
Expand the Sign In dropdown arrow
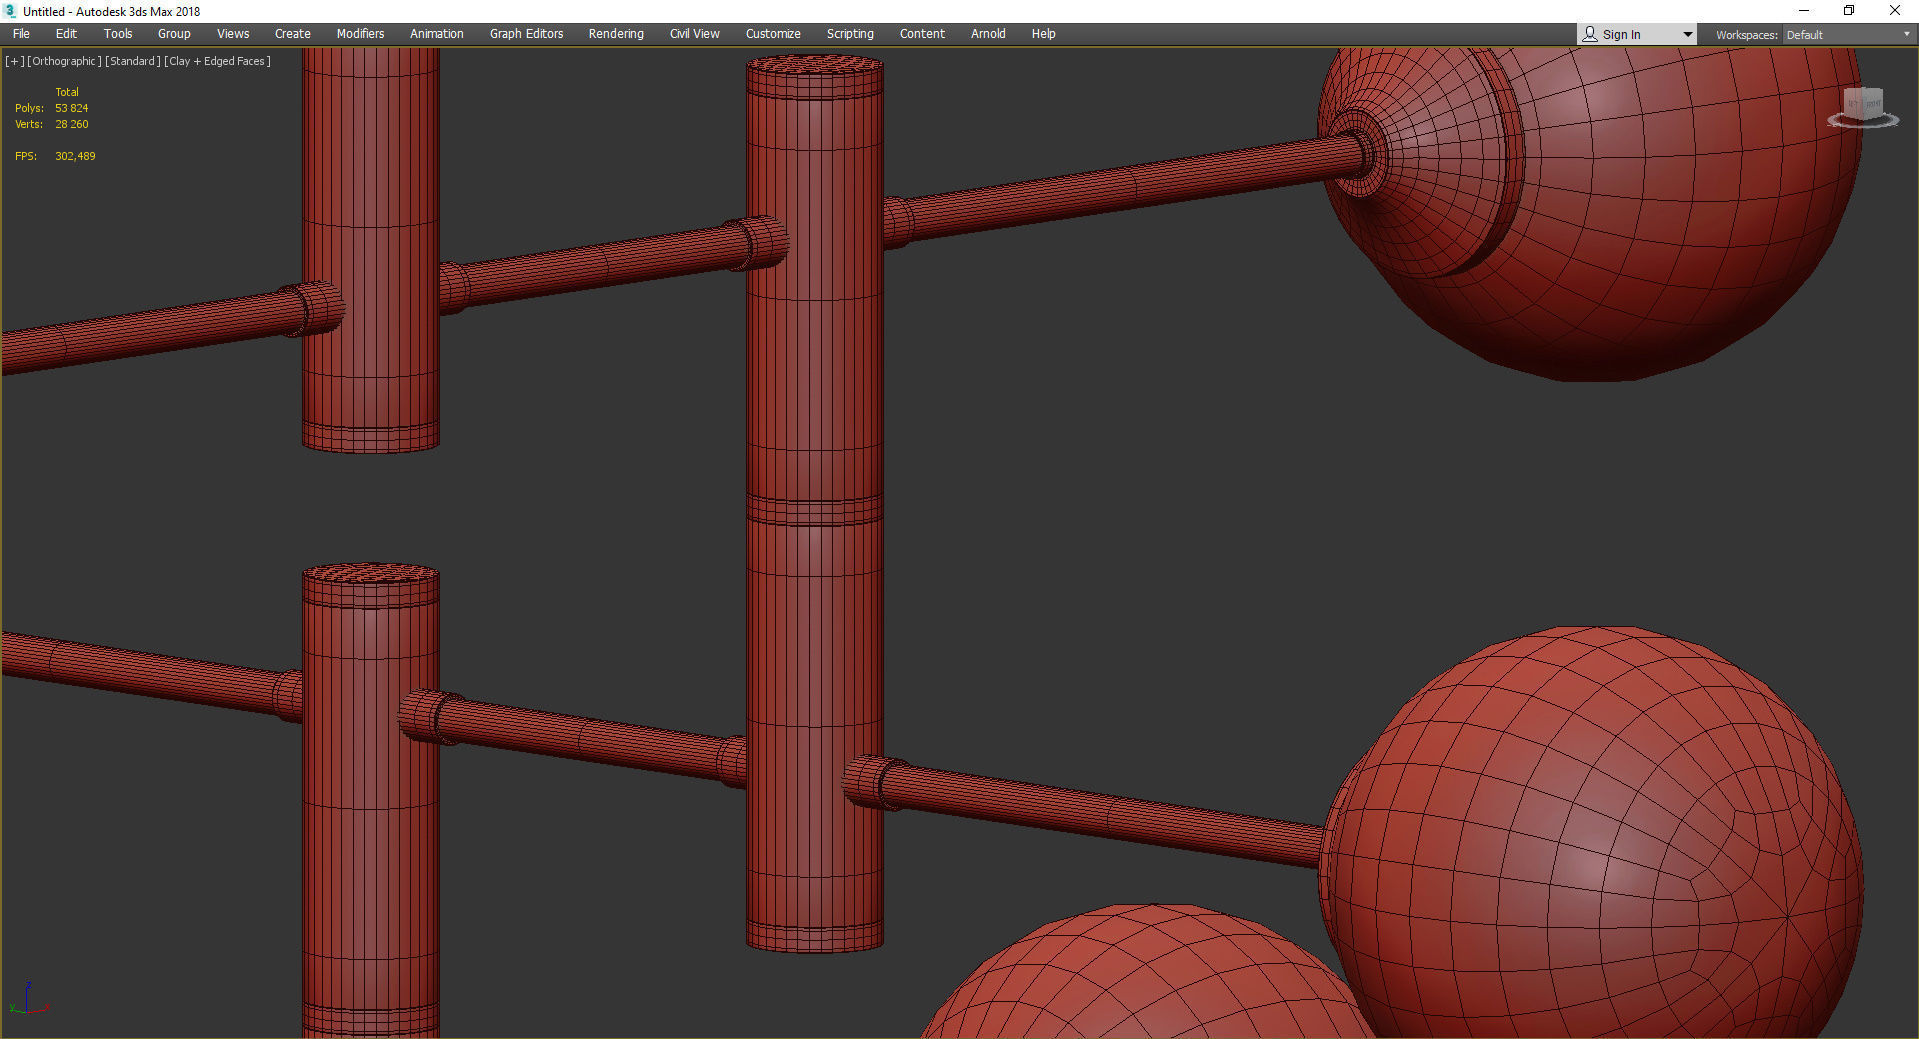(x=1687, y=35)
